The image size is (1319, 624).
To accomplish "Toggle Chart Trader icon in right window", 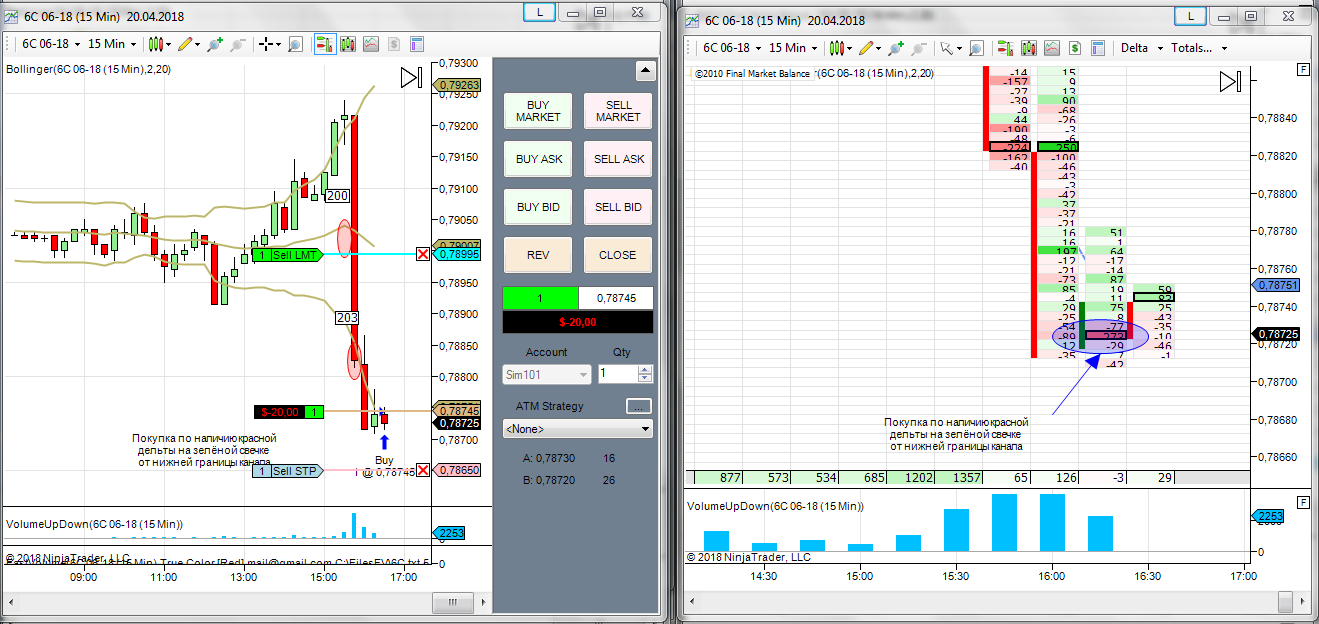I will [x=1005, y=47].
